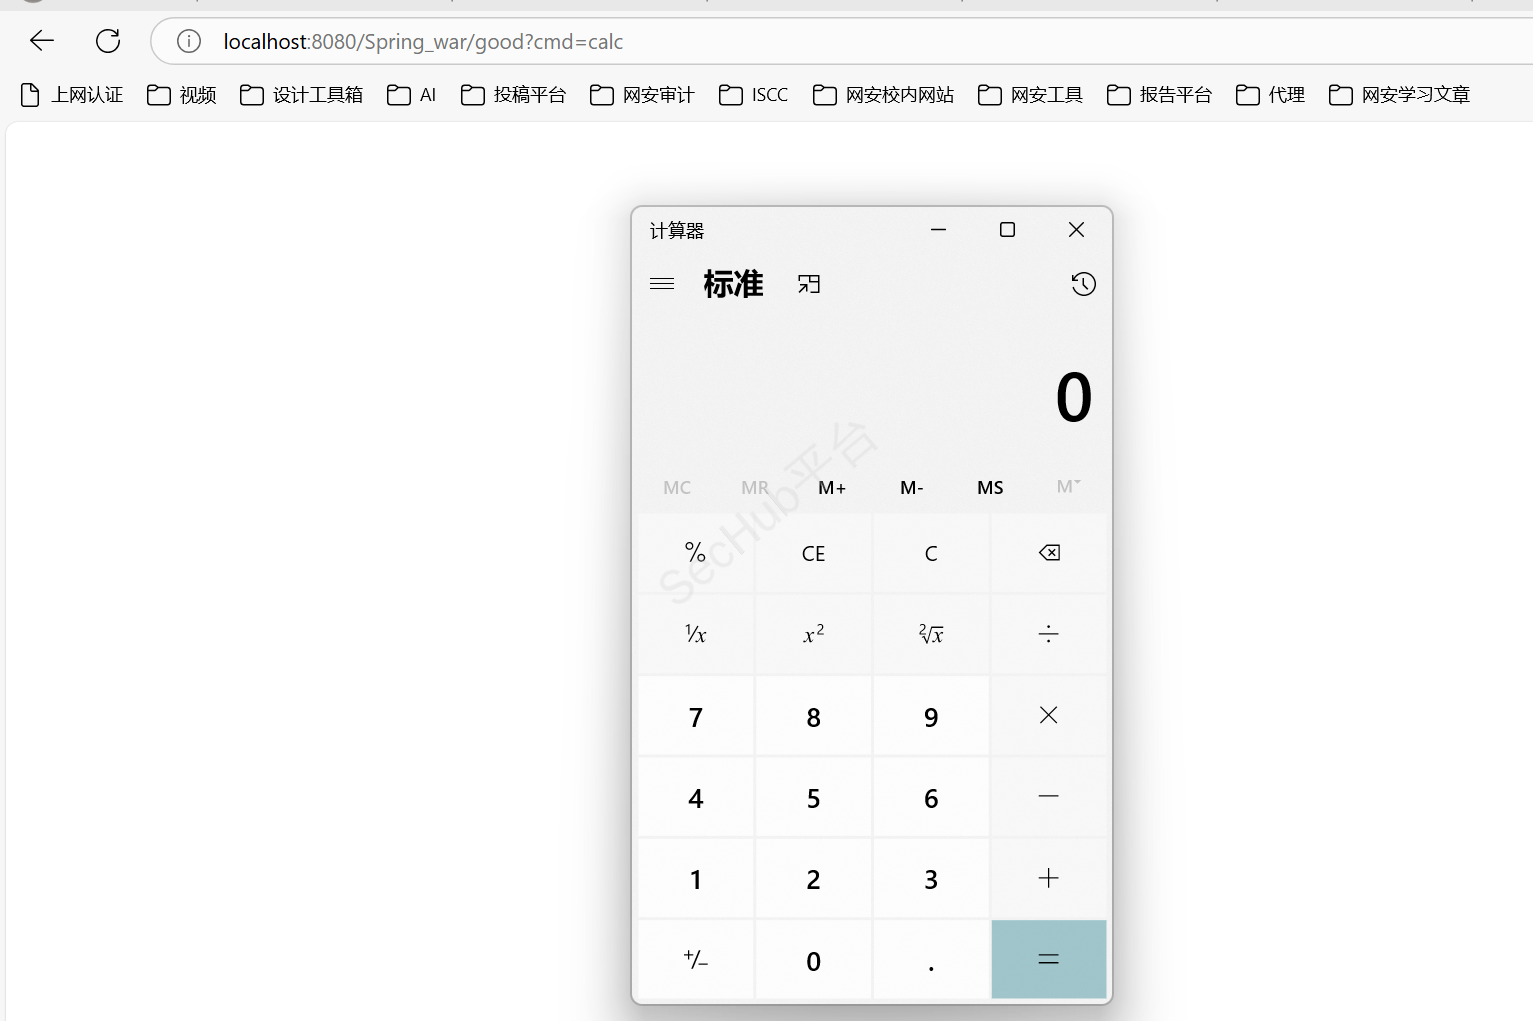
Task: Open the 网安工具 bookmark folder
Action: (1031, 95)
